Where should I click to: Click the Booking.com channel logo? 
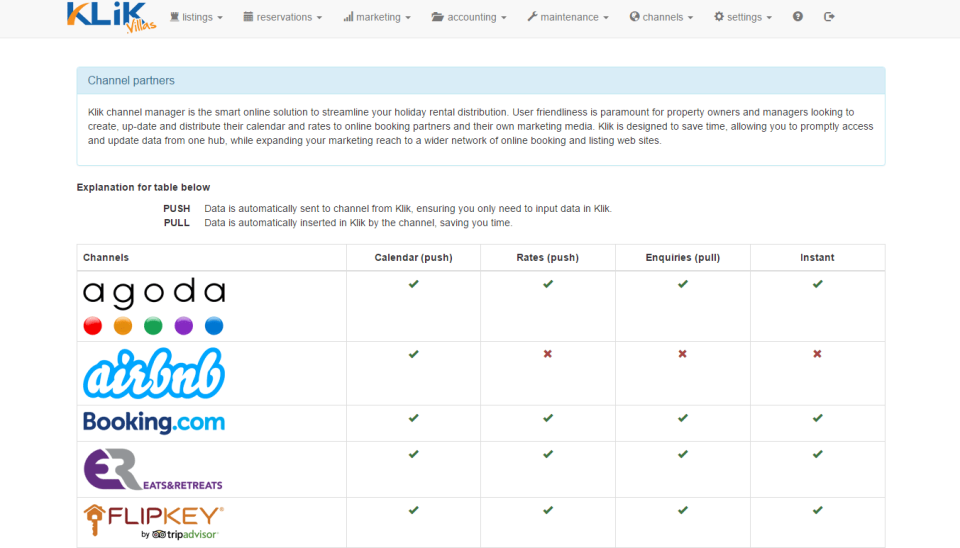pyautogui.click(x=154, y=422)
